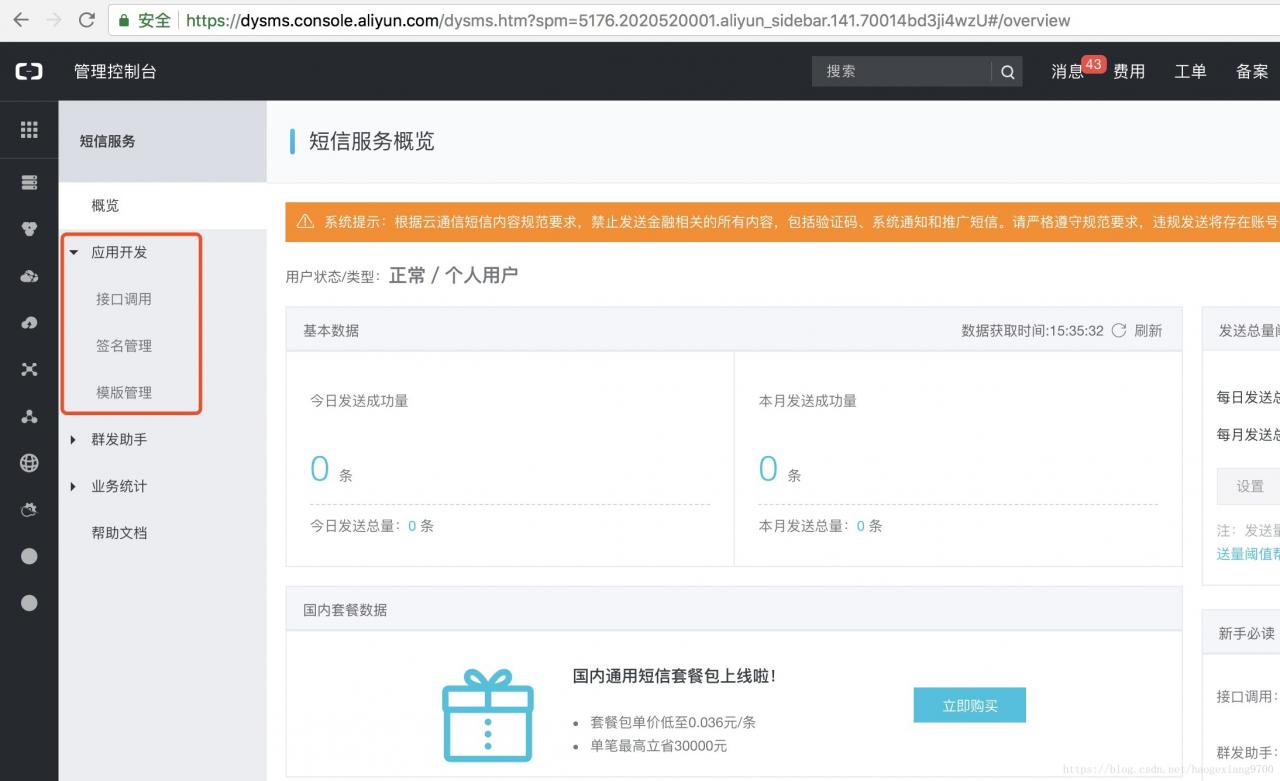Open 签名管理 signature management
This screenshot has height=781, width=1280.
click(124, 346)
